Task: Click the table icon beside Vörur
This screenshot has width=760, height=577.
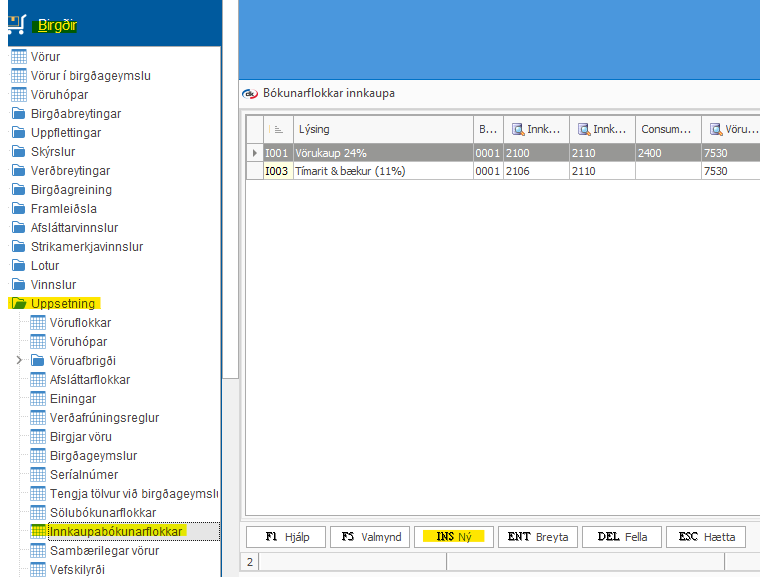Action: point(19,56)
